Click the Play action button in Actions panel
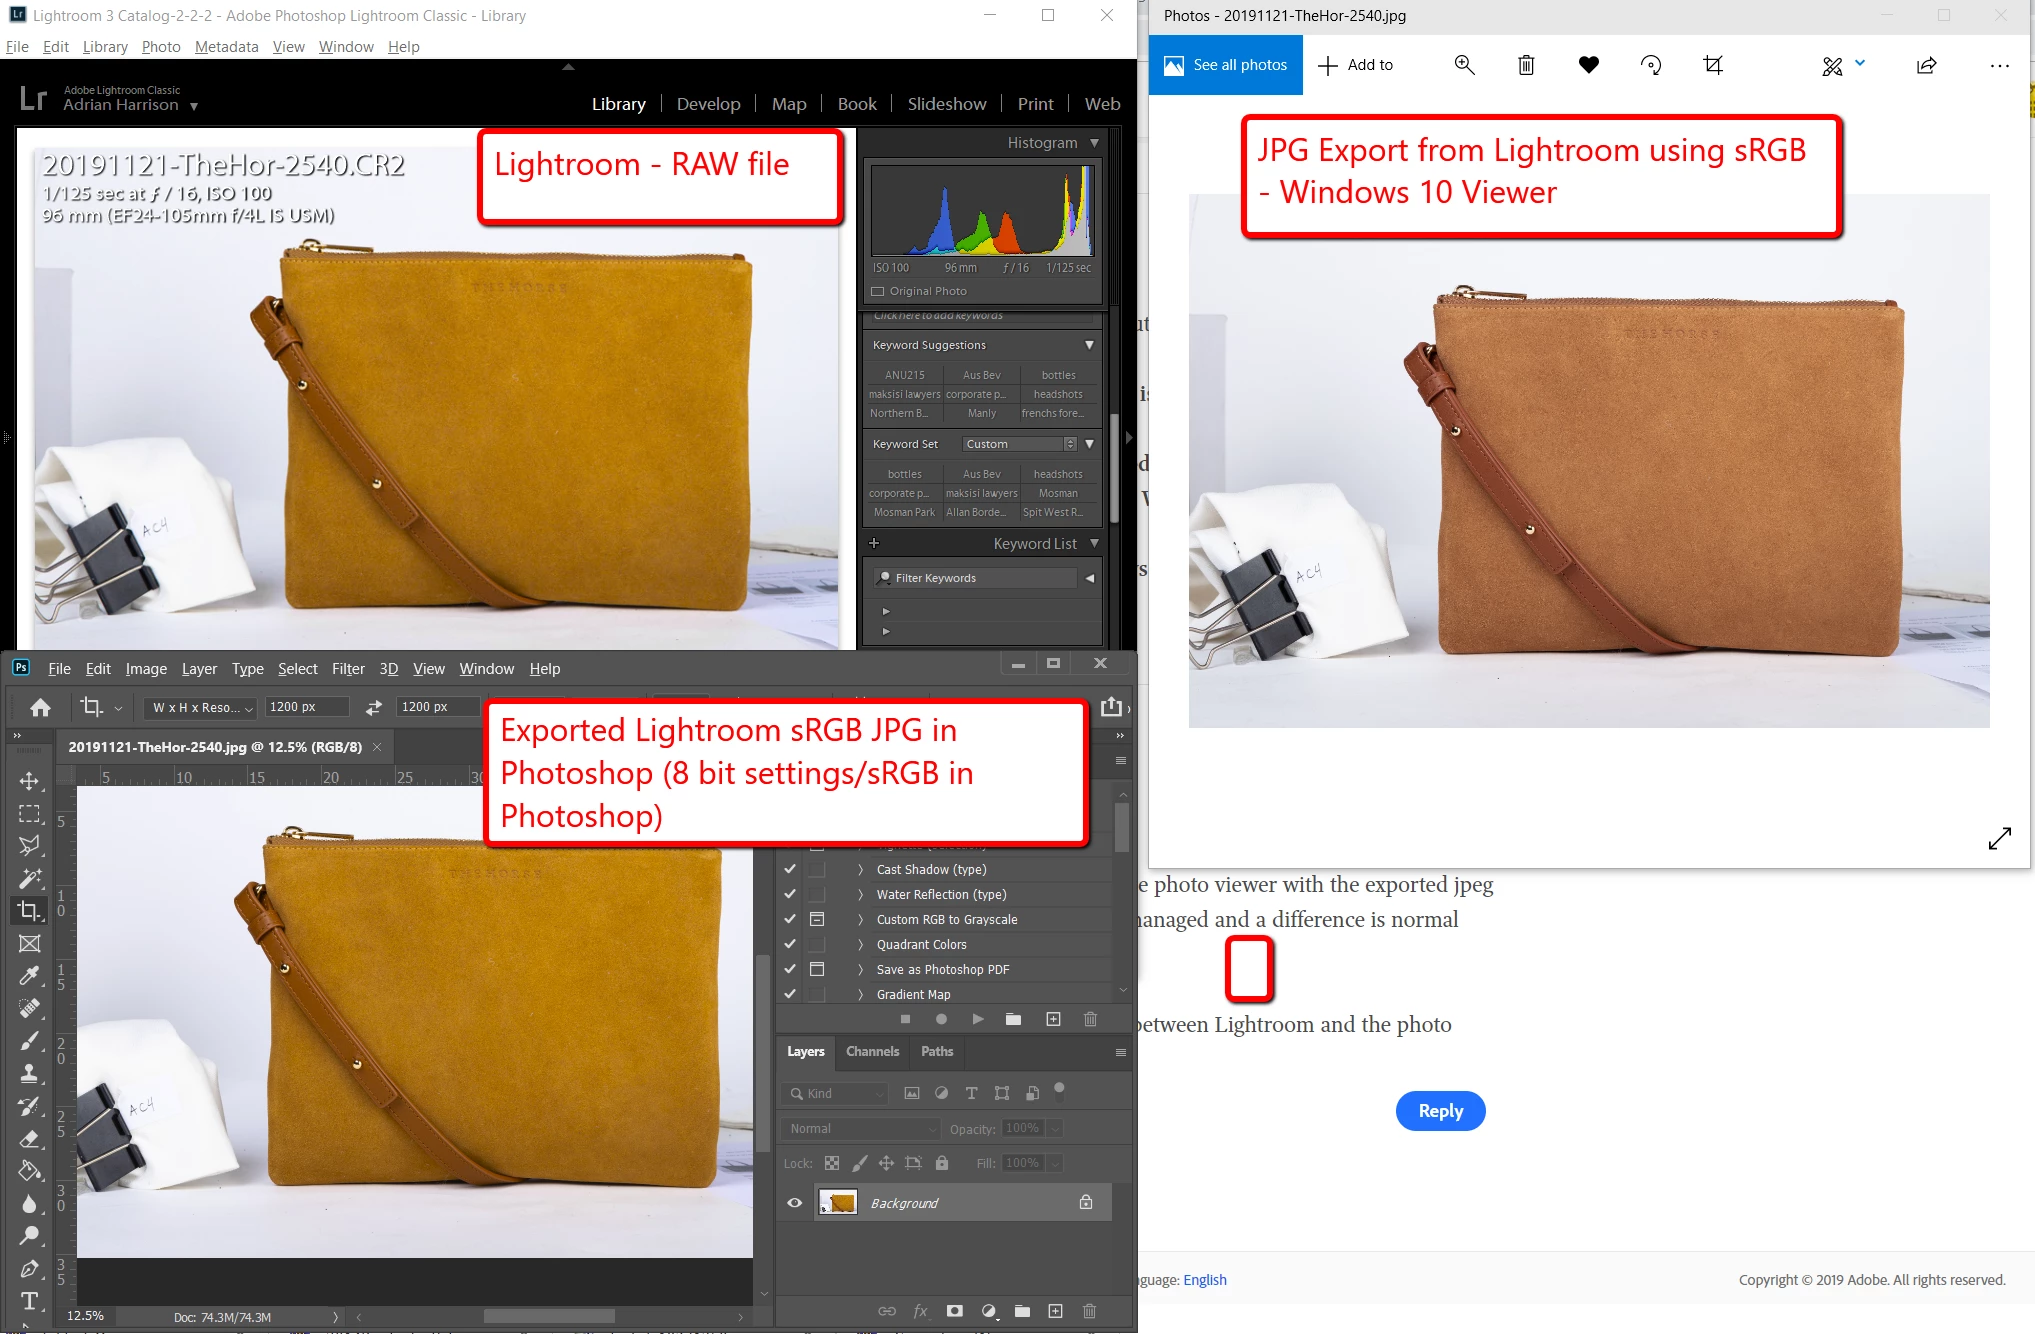2035x1334 pixels. 977,1019
